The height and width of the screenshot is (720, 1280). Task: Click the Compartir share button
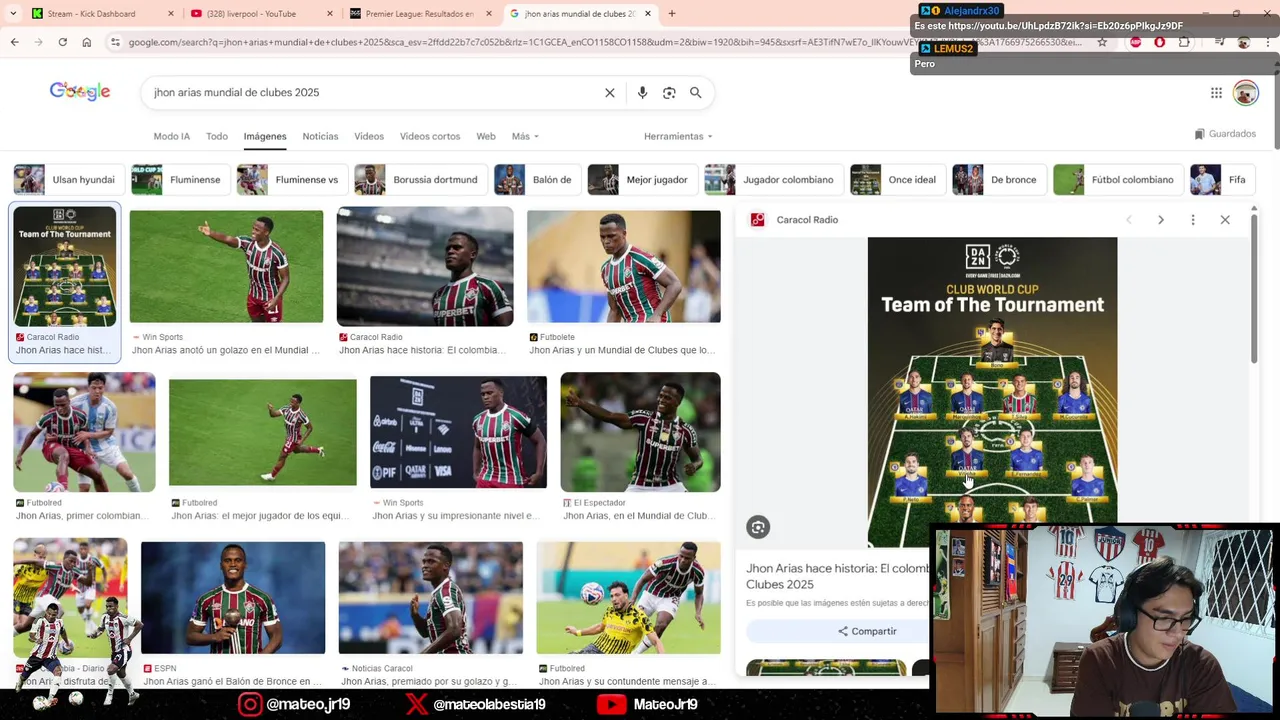pyautogui.click(x=867, y=631)
